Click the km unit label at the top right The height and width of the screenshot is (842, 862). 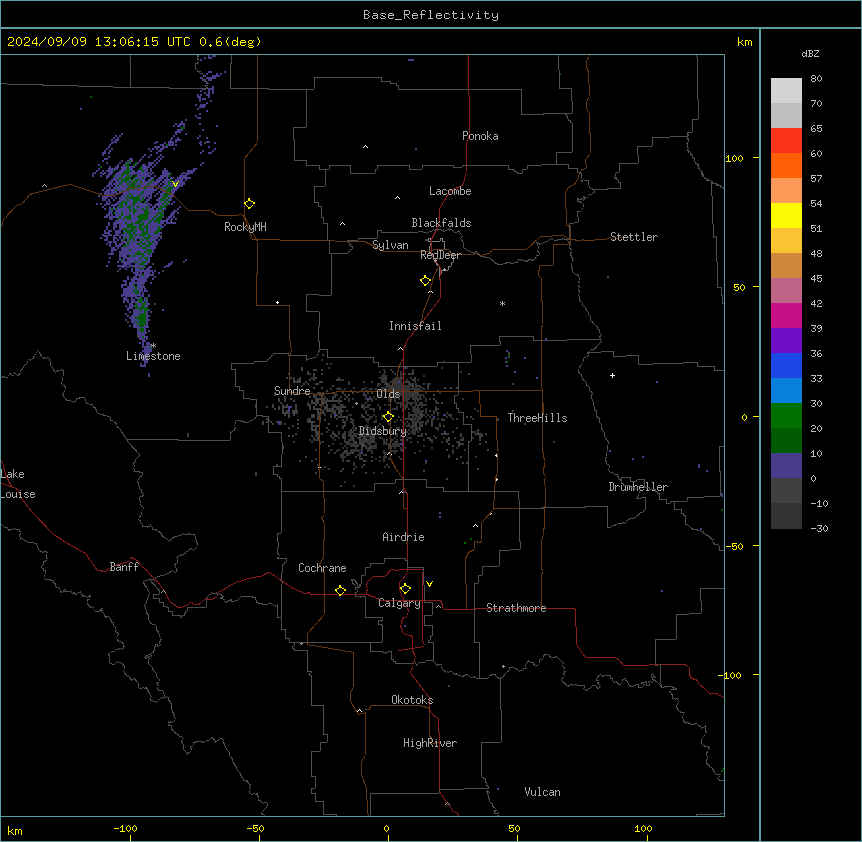(744, 42)
